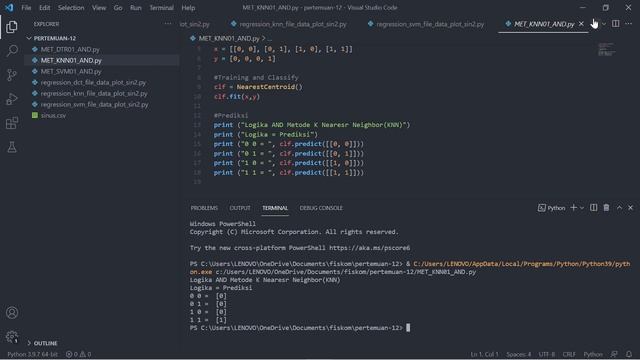Switch to the PROBLEMS panel tab

coord(204,208)
